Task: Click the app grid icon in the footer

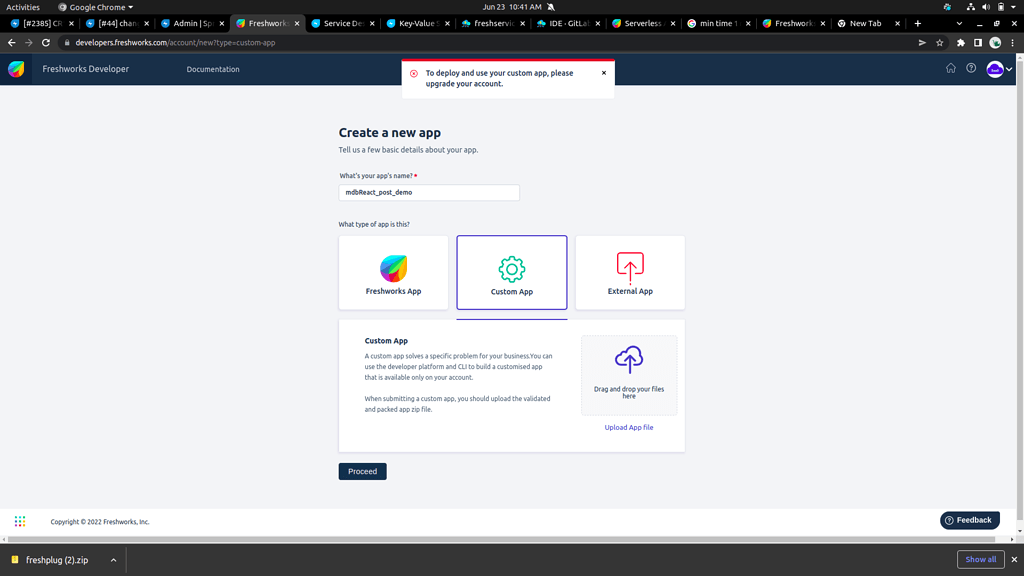Action: 19,520
